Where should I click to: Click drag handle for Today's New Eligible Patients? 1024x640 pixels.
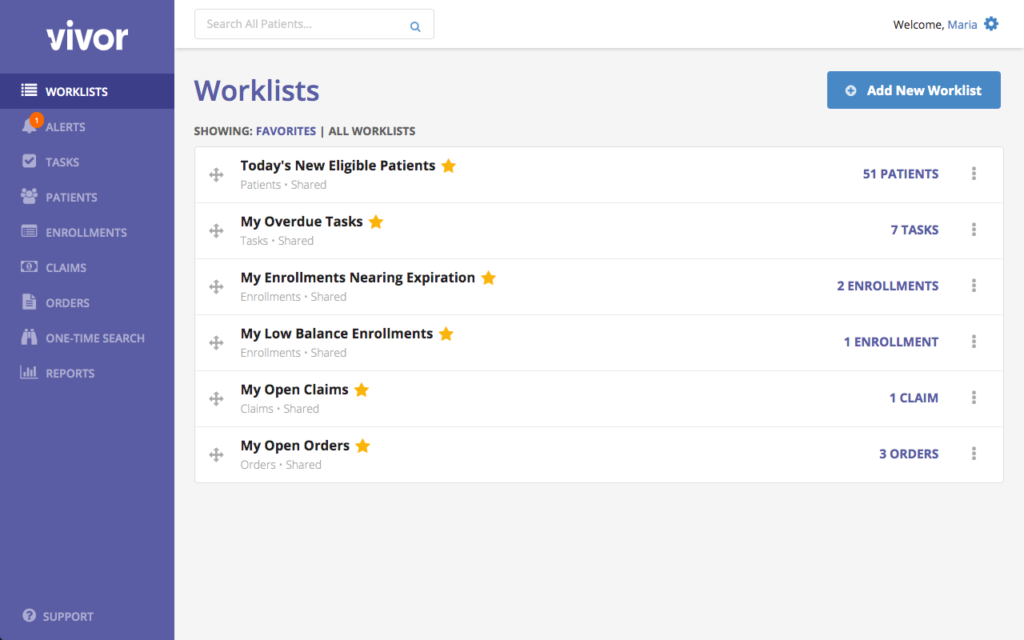click(216, 174)
